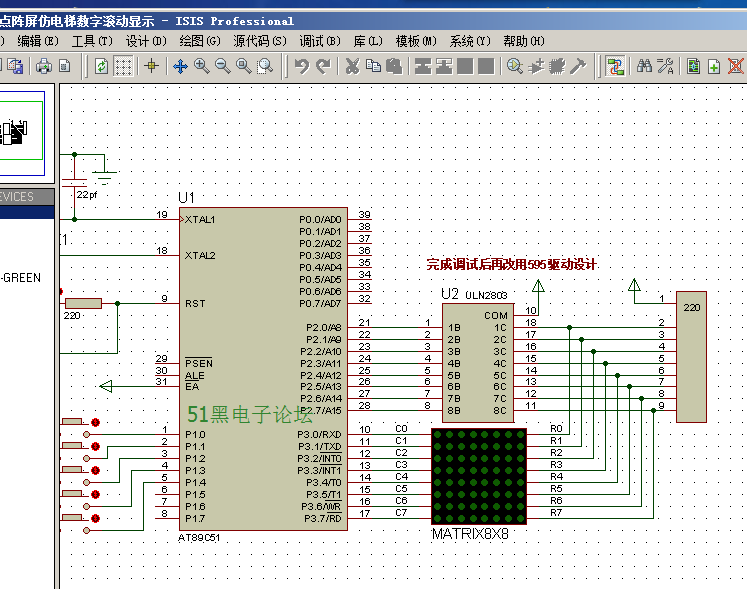Click the search and tag binoculars icon

coord(644,66)
